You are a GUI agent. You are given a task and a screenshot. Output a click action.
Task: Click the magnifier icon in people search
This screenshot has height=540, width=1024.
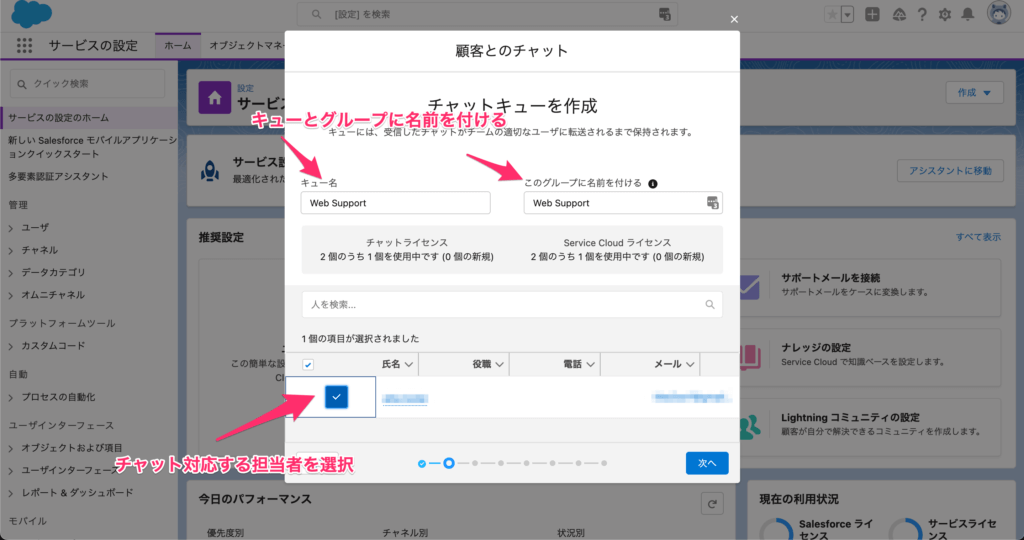point(710,304)
